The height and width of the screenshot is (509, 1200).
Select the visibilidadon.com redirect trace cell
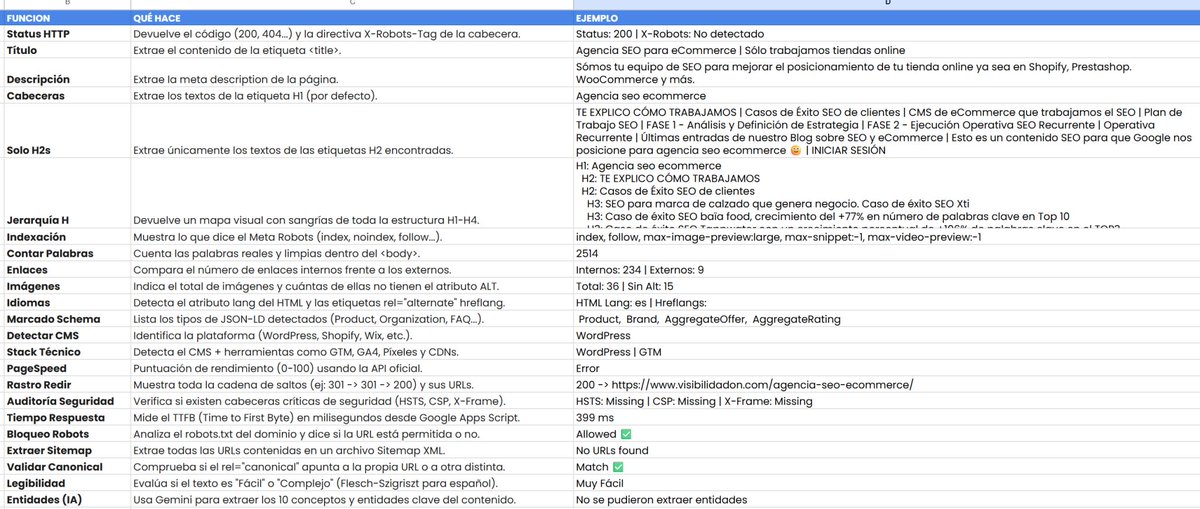click(886, 384)
